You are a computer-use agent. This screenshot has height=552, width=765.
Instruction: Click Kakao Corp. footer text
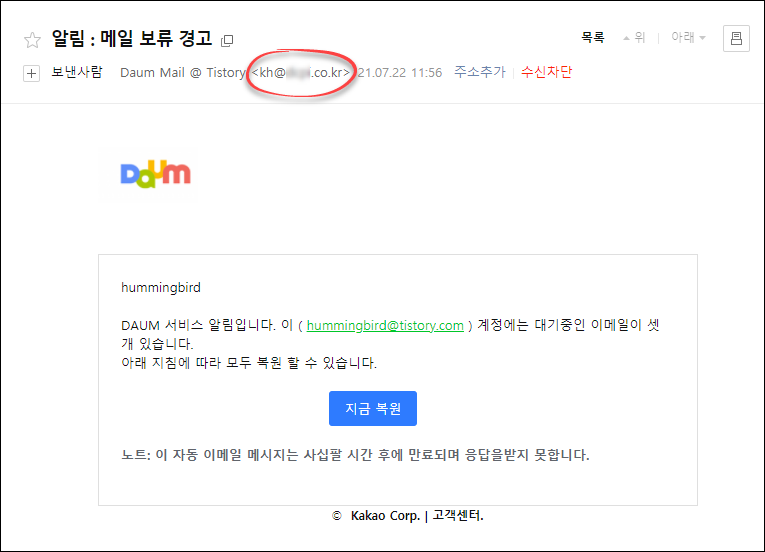coord(385,515)
